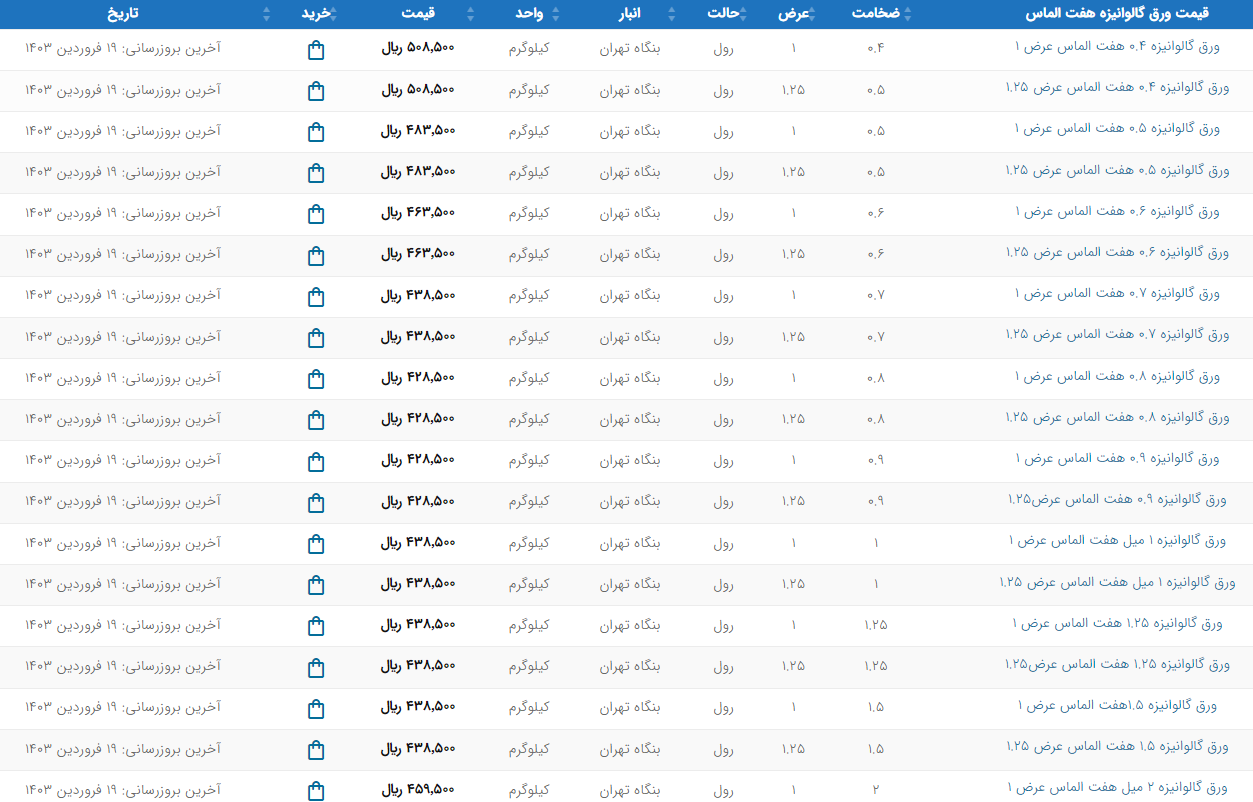Screen dimensions: 1253x802
Task: Click buy icon for 1.5 sheet width 1.25
Action: click(316, 750)
